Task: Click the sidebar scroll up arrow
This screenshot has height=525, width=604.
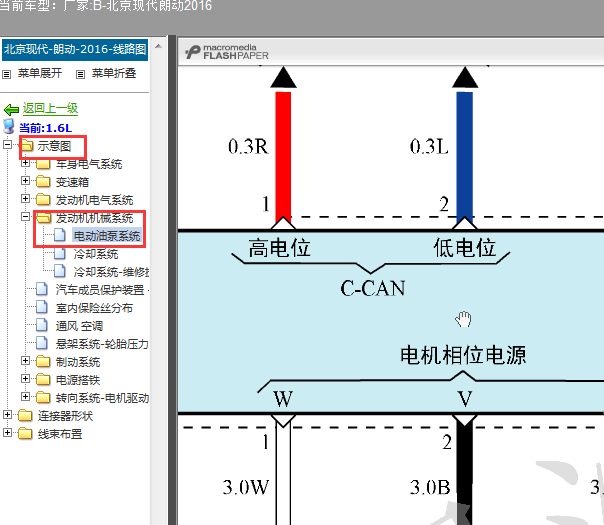Action: tap(158, 47)
